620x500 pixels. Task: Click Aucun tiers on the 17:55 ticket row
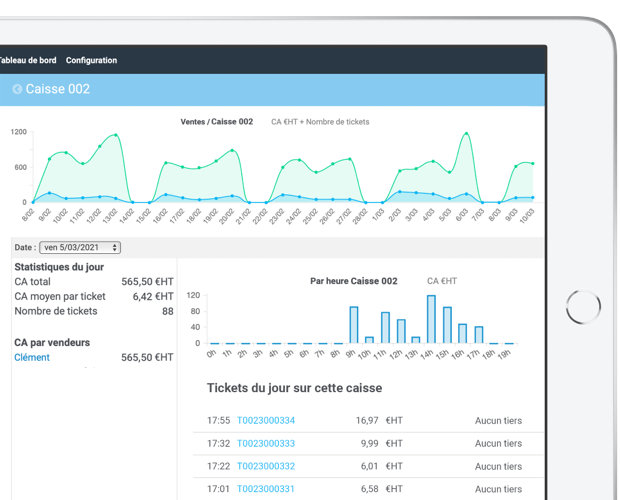(498, 421)
